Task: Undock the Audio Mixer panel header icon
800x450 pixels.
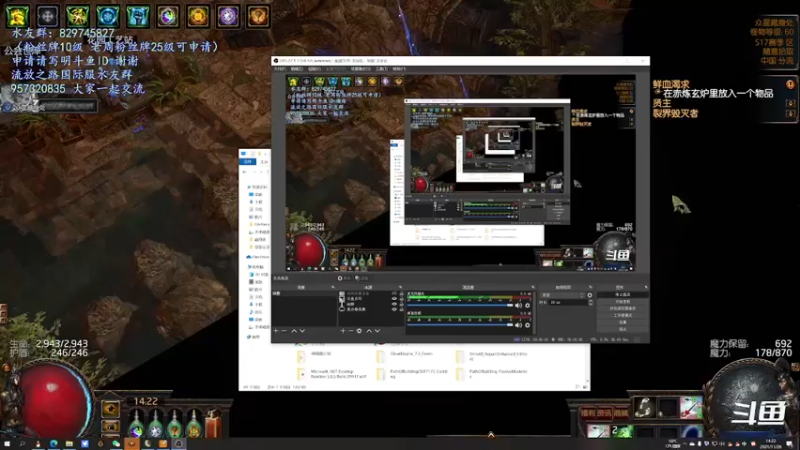Action: pos(533,287)
